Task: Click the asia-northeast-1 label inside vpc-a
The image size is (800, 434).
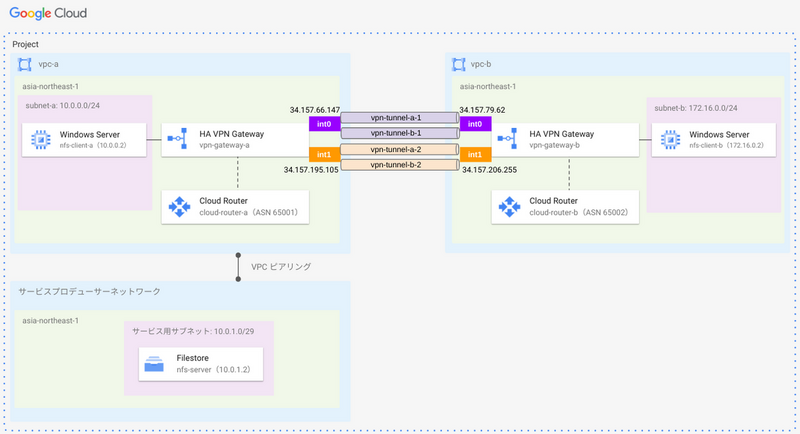Action: pyautogui.click(x=51, y=87)
